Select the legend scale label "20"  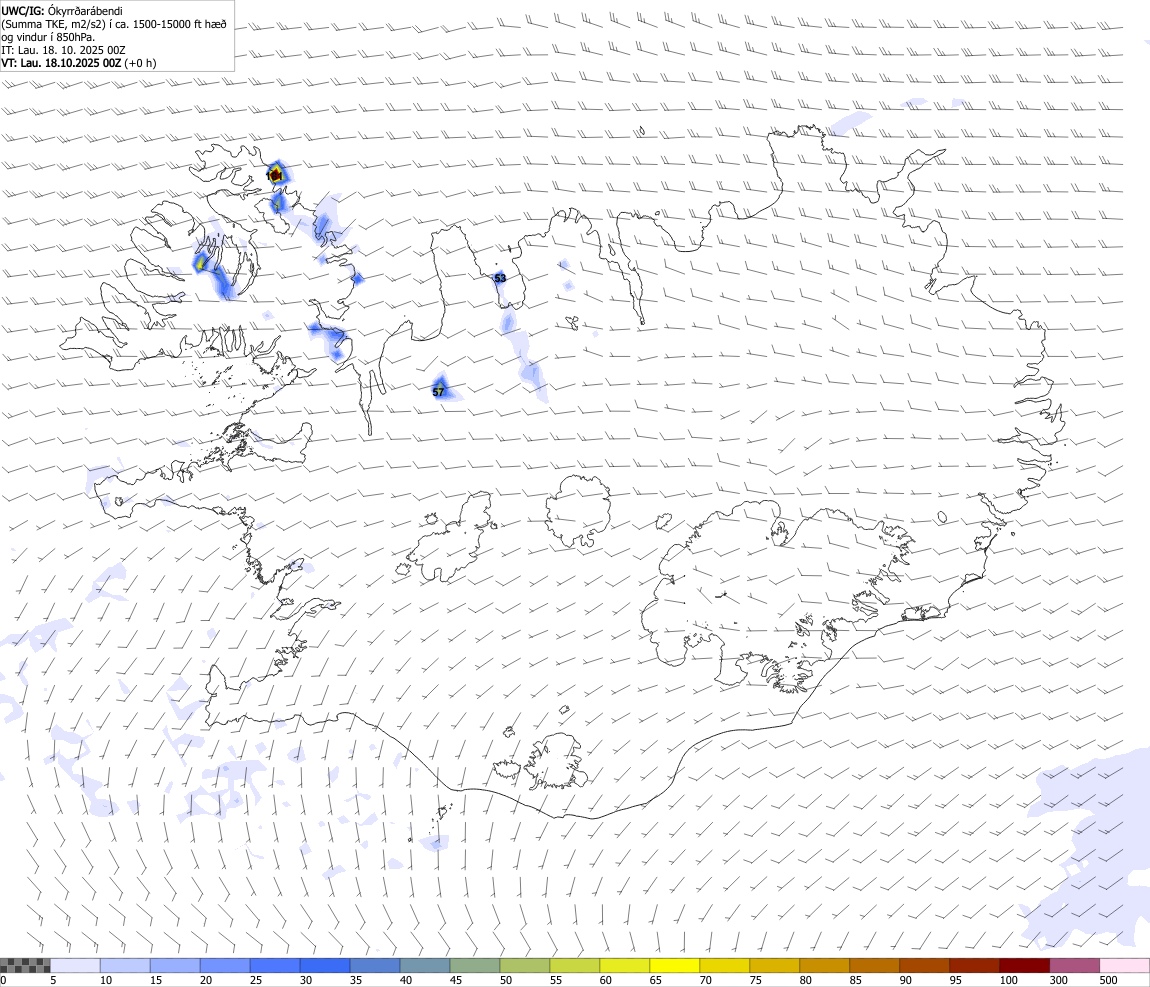coord(206,980)
